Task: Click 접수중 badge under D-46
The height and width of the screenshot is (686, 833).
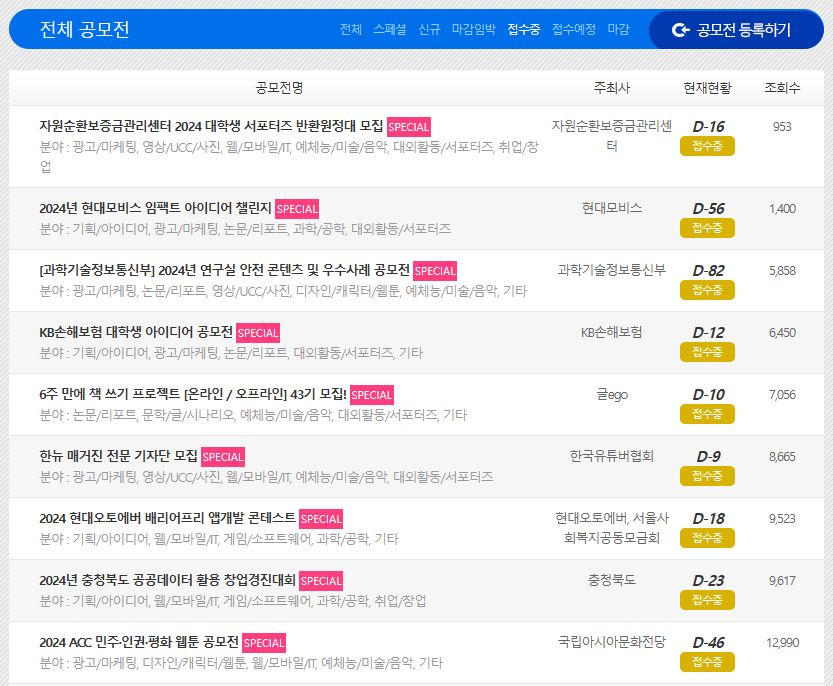Action: (707, 662)
